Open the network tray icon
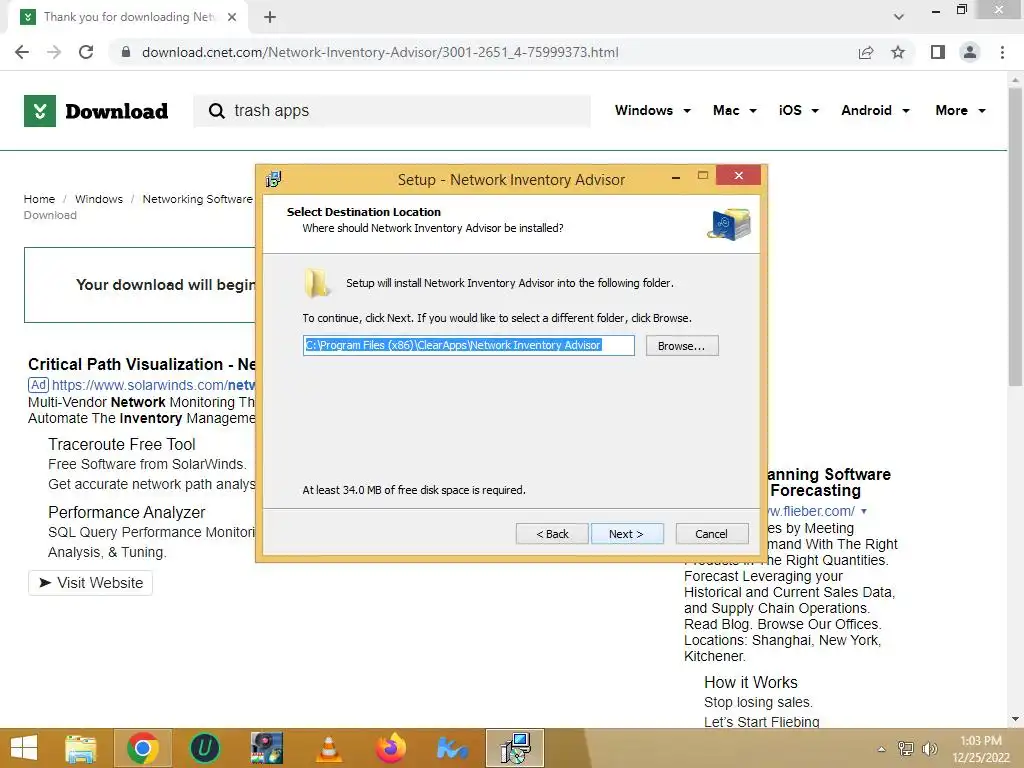The image size is (1024, 768). (x=905, y=748)
